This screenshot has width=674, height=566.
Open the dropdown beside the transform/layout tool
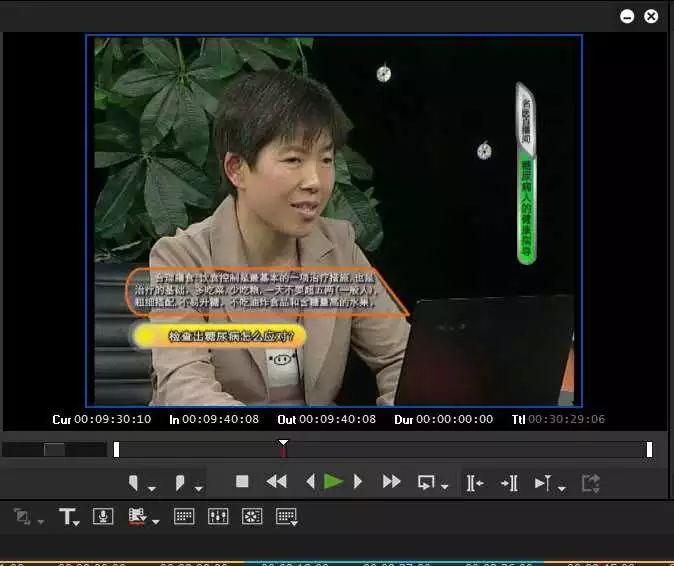click(41, 522)
